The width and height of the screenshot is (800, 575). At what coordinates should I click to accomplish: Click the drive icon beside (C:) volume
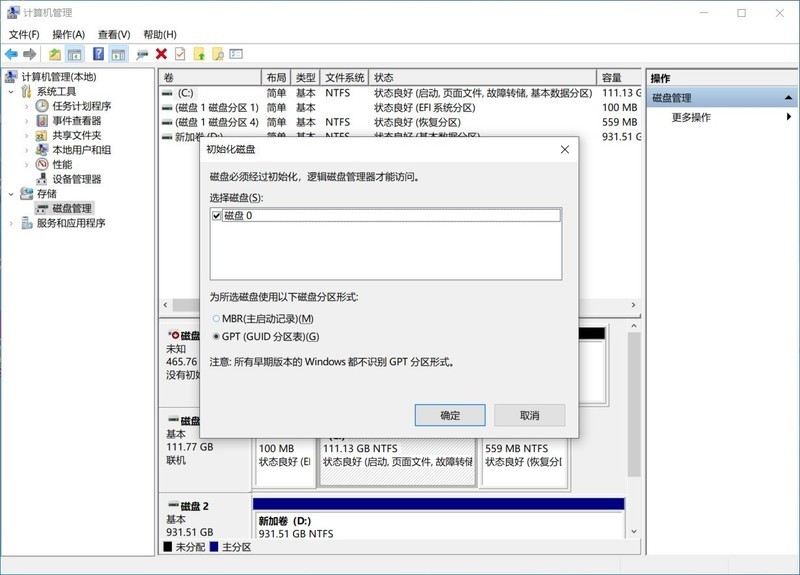tap(167, 93)
